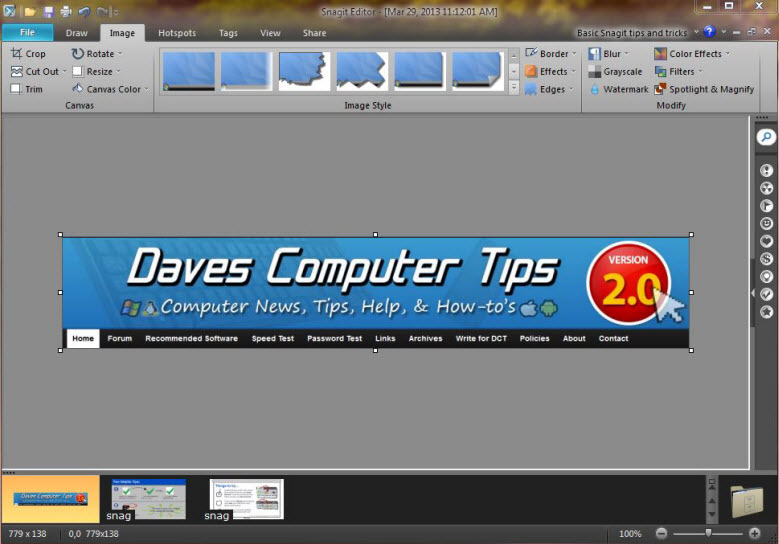The width and height of the screenshot is (779, 544).
Task: Open the Filters tool
Action: (x=675, y=72)
